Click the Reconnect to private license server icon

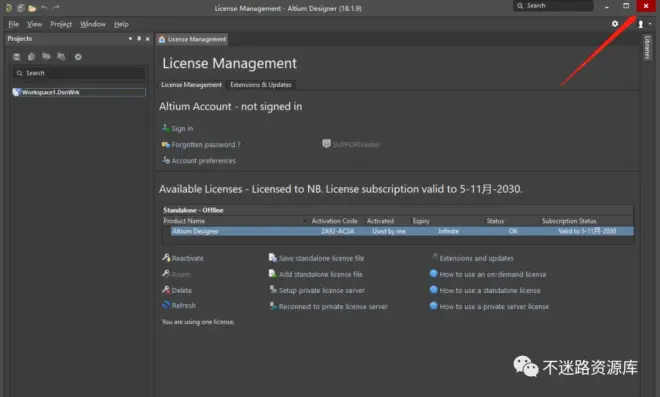[x=273, y=306]
